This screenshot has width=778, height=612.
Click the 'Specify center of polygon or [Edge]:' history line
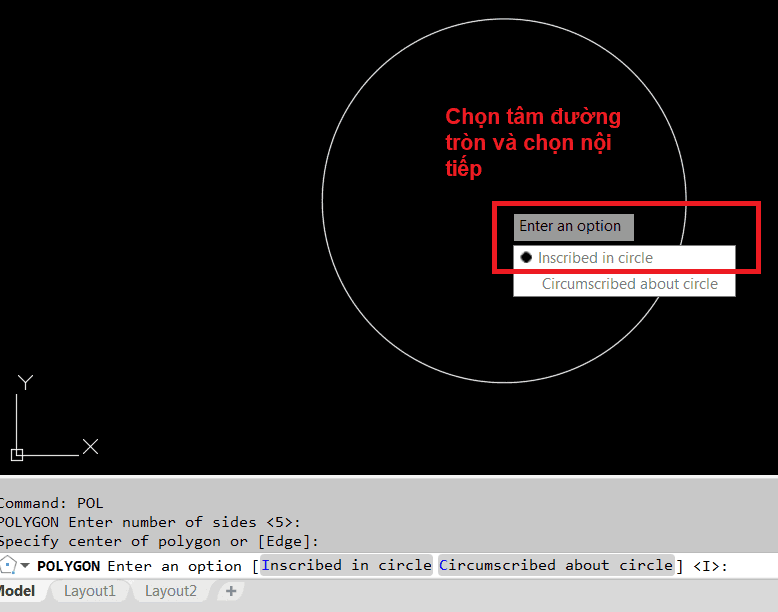tap(159, 542)
